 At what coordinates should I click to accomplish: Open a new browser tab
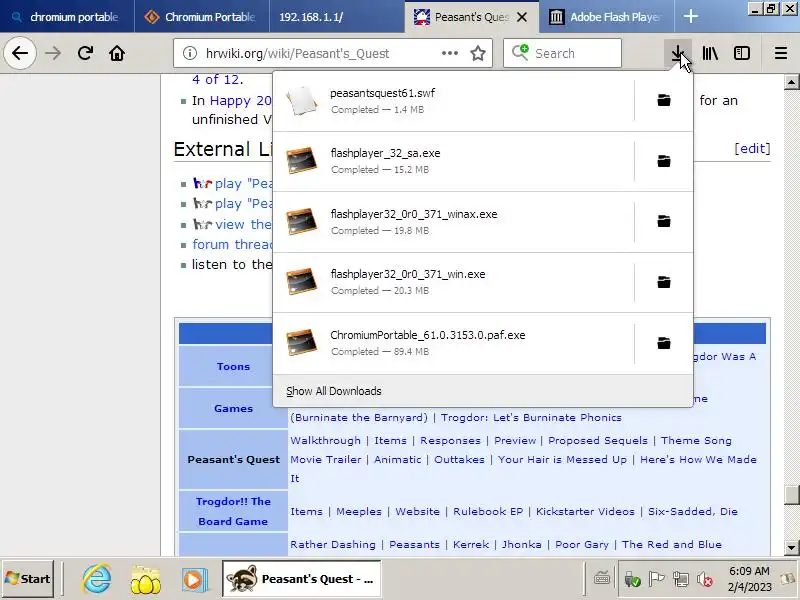tap(690, 16)
